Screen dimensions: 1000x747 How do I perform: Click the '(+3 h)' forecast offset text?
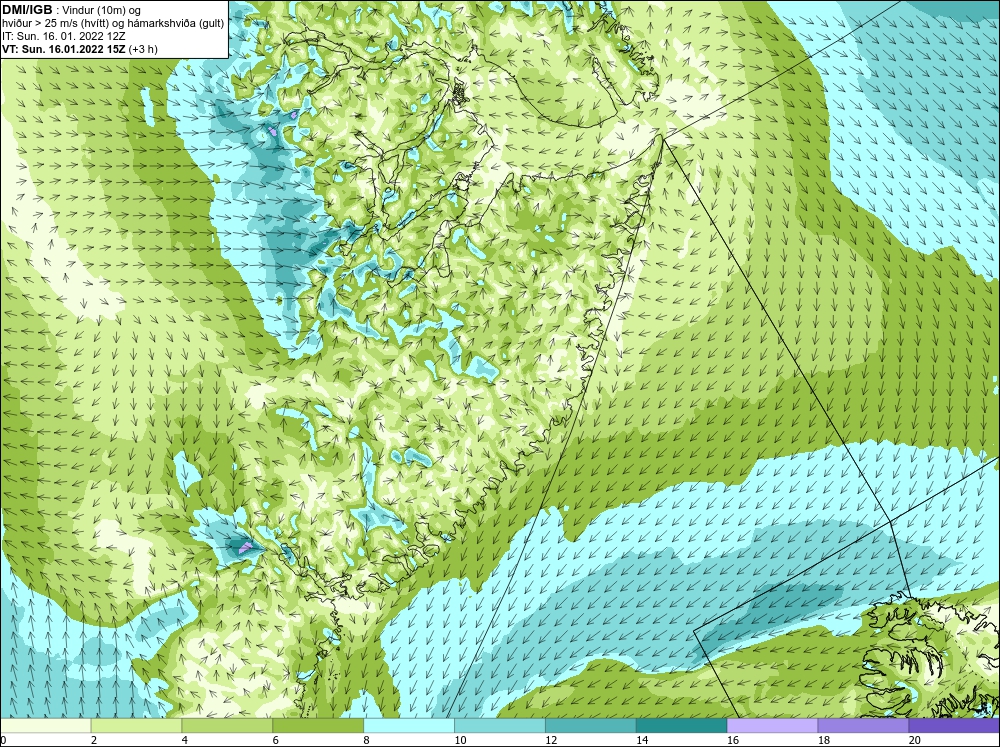click(x=143, y=48)
